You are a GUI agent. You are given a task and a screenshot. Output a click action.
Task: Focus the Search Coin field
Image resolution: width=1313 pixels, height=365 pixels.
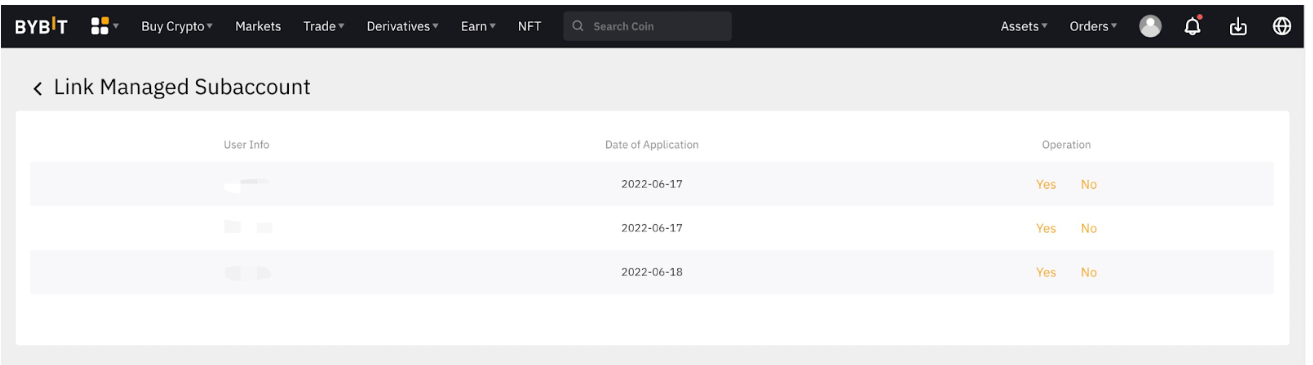pyautogui.click(x=648, y=27)
